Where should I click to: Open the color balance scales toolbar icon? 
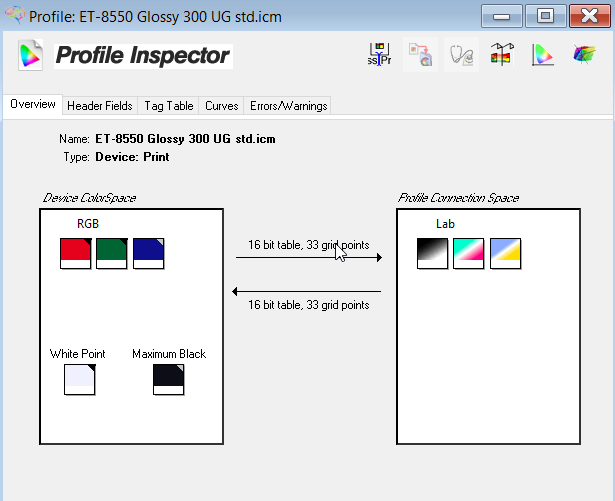[502, 55]
